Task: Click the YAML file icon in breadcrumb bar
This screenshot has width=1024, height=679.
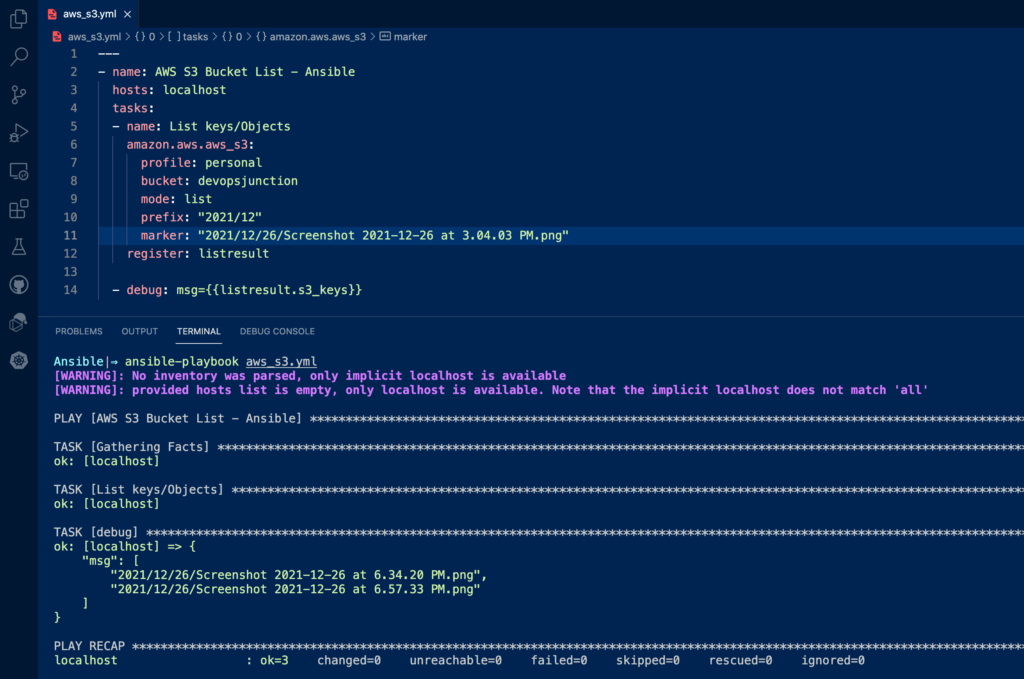Action: click(57, 35)
